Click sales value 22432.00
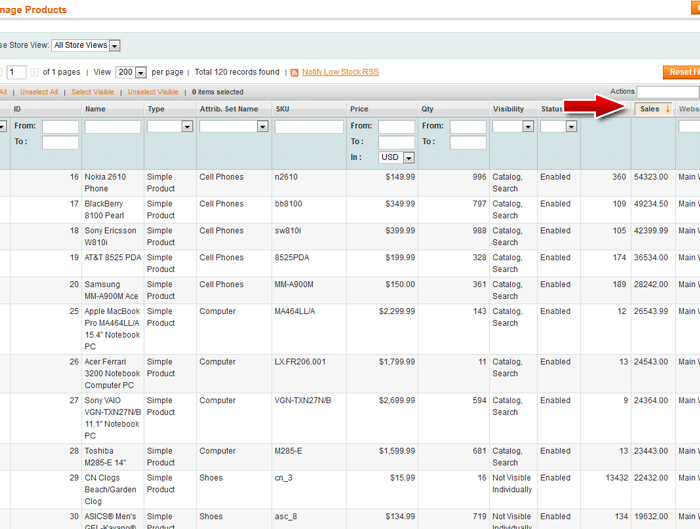The image size is (700, 529). [651, 478]
